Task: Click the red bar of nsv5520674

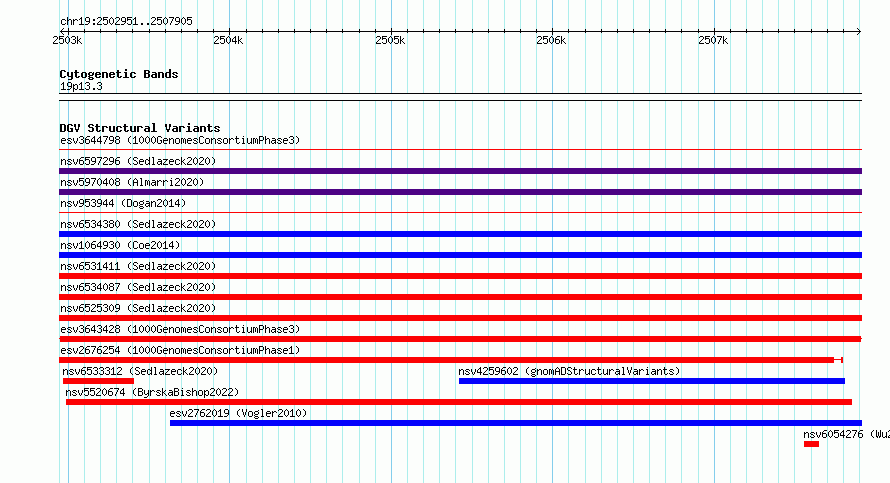Action: click(459, 402)
